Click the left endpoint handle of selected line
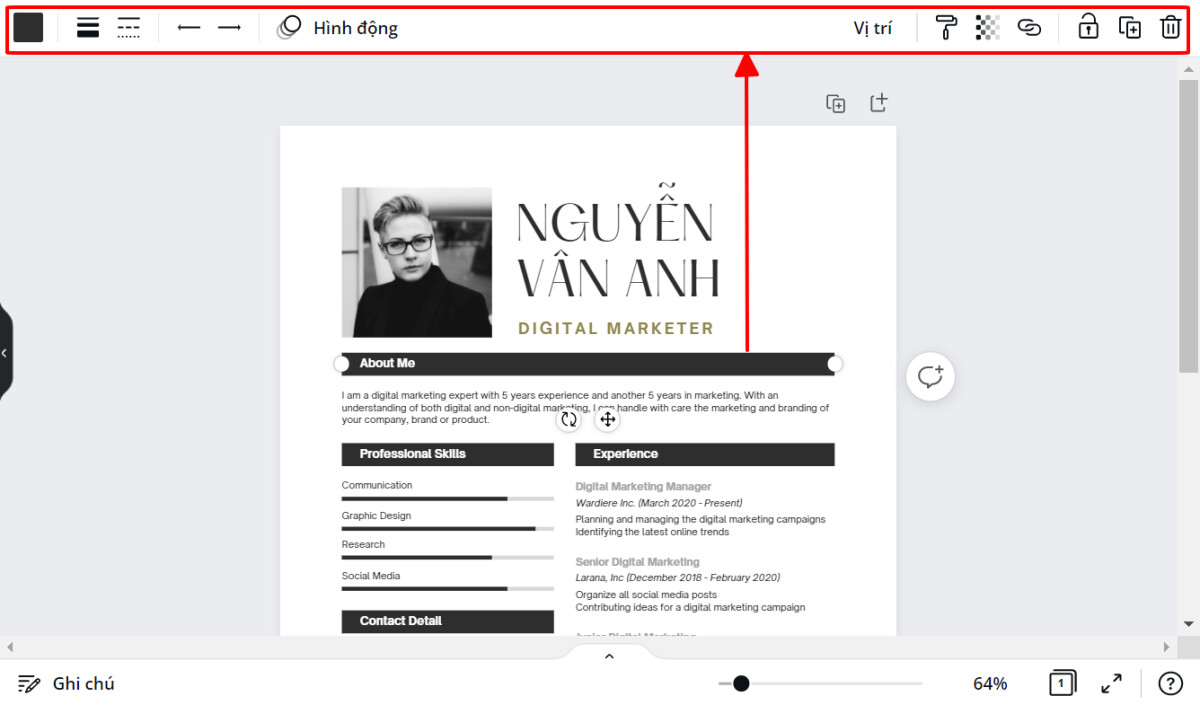Viewport: 1200px width, 705px height. (x=341, y=364)
